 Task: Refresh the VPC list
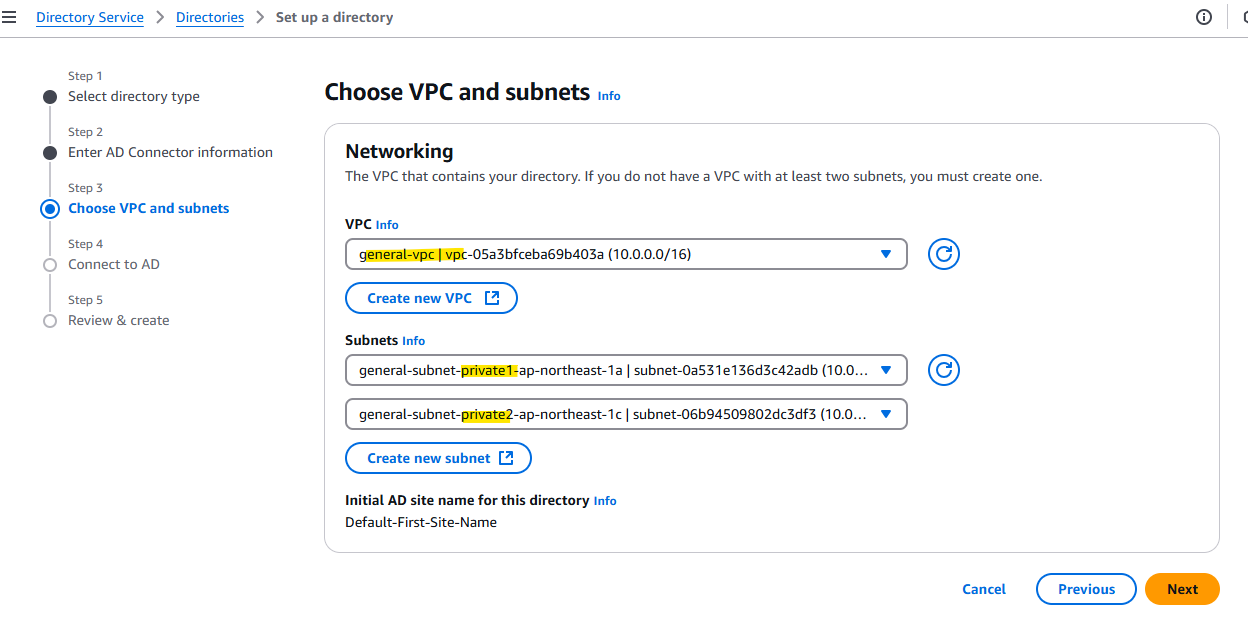click(x=943, y=254)
